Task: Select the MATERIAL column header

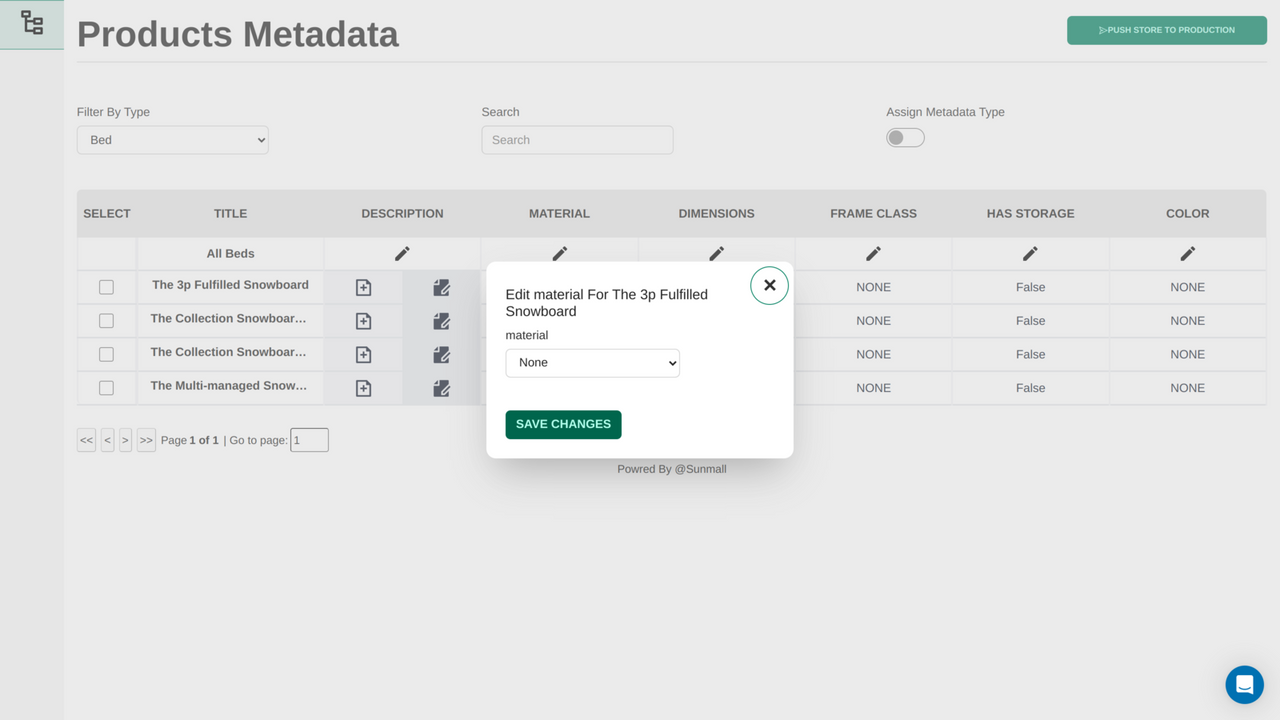Action: 559,213
